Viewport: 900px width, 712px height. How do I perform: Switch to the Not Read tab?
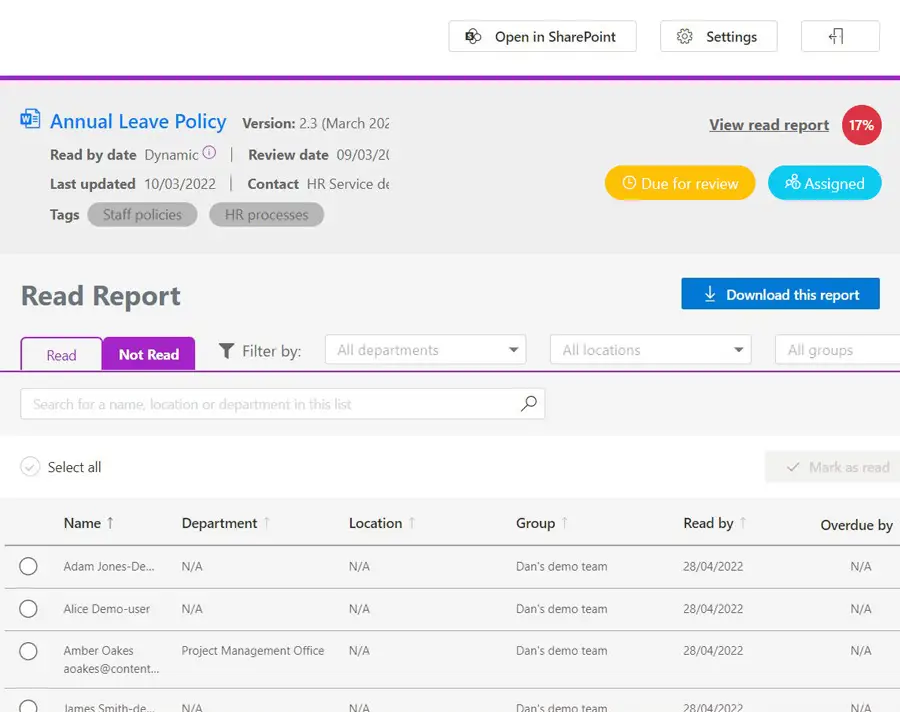coord(149,354)
